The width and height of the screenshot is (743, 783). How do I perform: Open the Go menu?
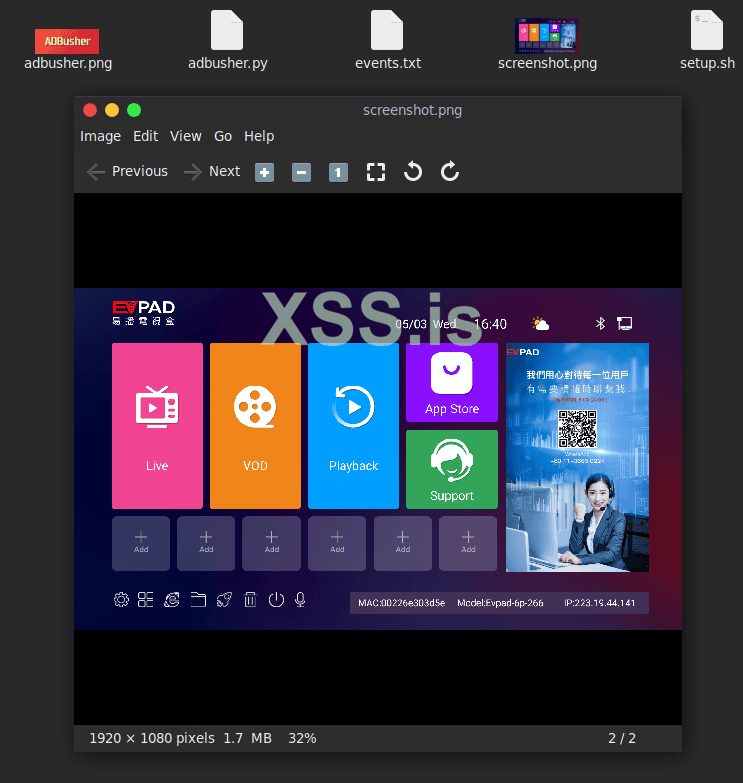pyautogui.click(x=223, y=136)
